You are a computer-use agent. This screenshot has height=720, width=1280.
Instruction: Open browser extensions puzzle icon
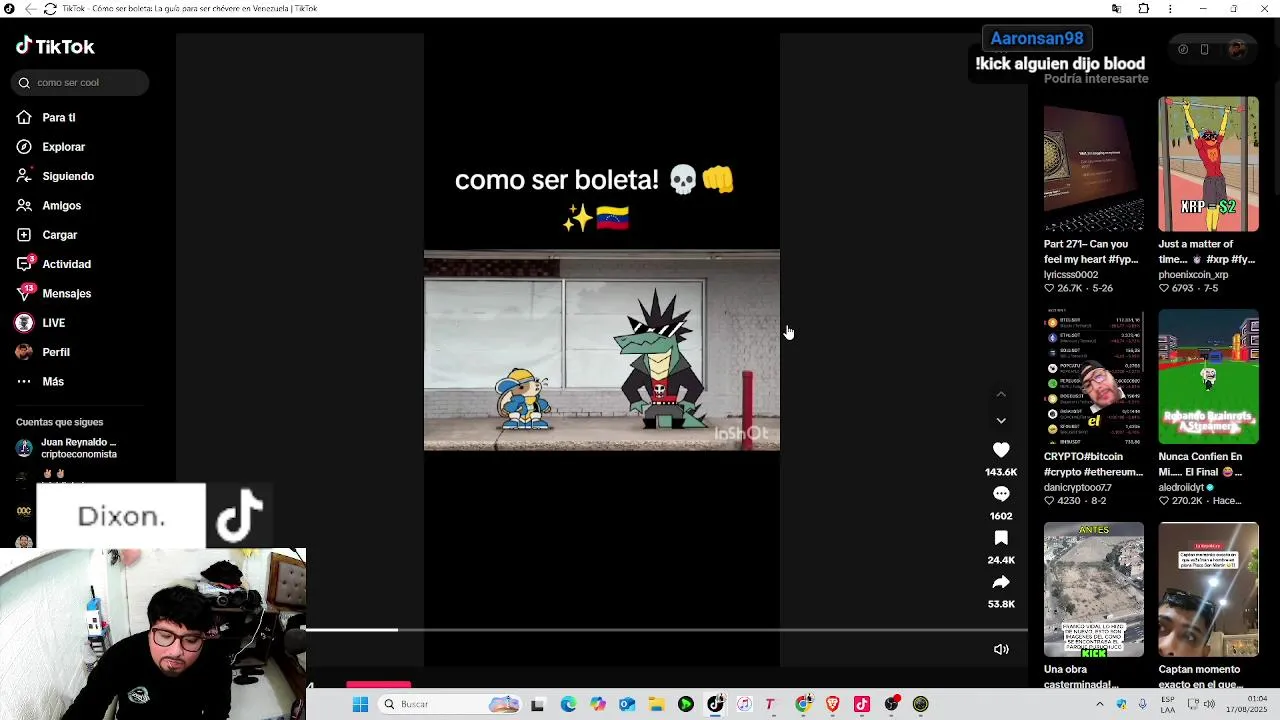[1143, 9]
